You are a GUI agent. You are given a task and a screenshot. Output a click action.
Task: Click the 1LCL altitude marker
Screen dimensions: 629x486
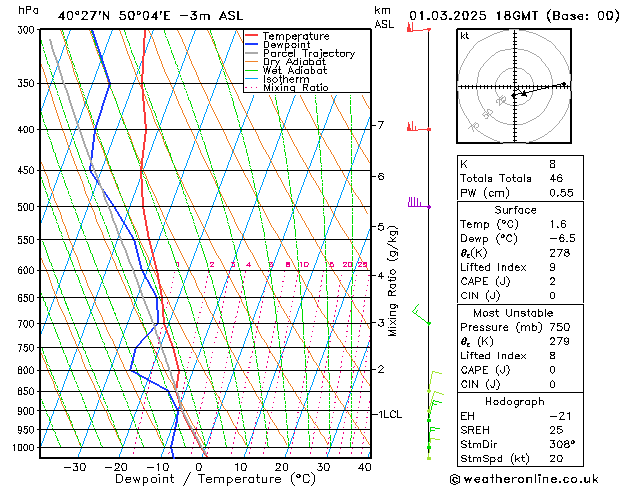390,414
